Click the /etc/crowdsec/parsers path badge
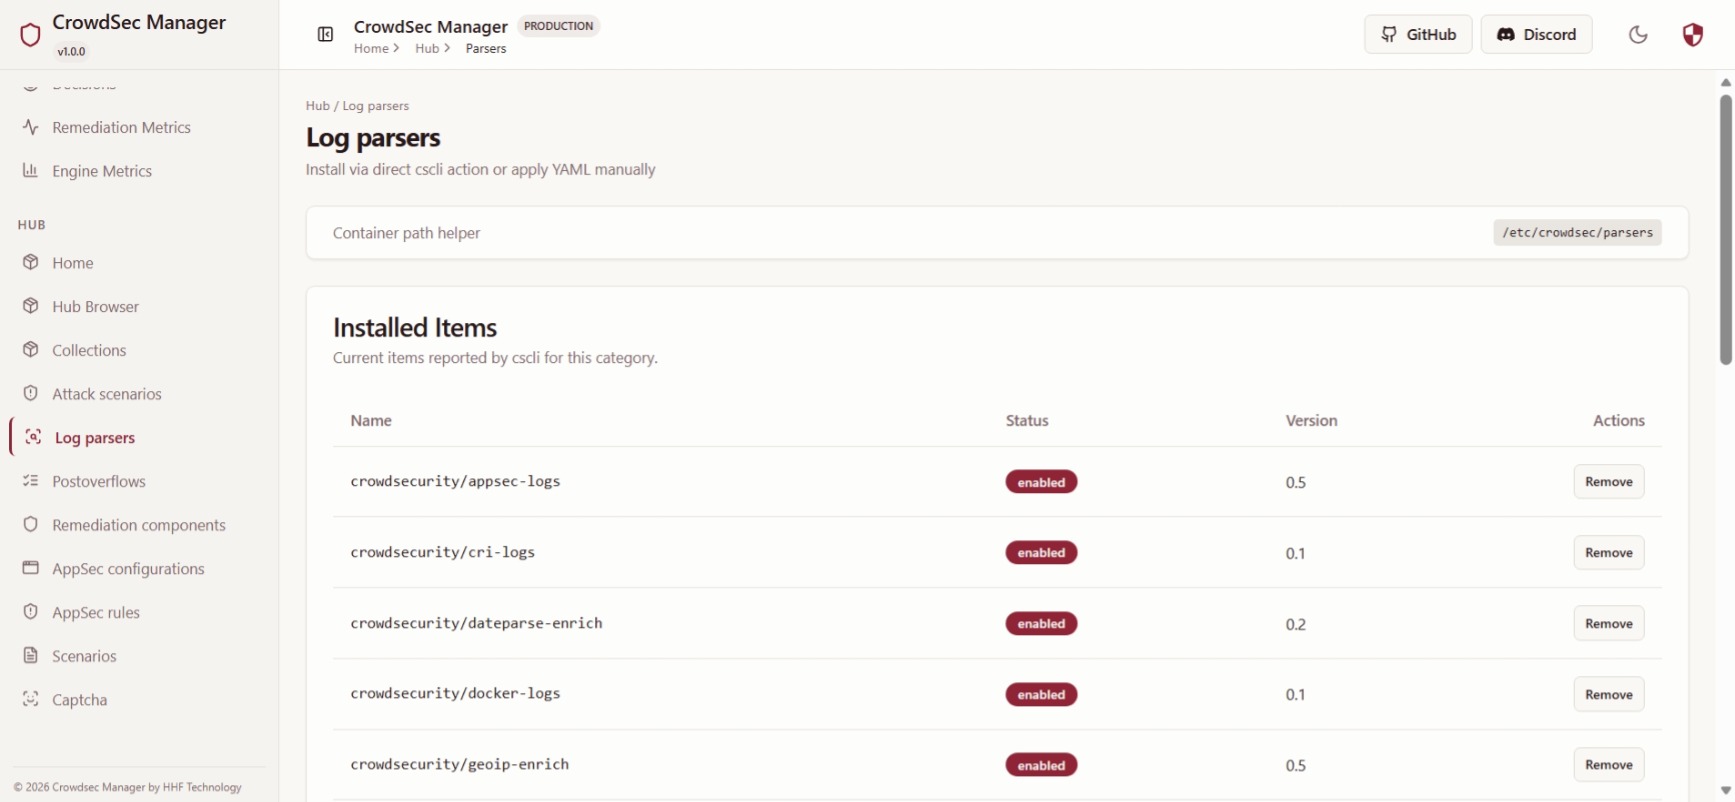Image resolution: width=1735 pixels, height=802 pixels. (x=1577, y=232)
